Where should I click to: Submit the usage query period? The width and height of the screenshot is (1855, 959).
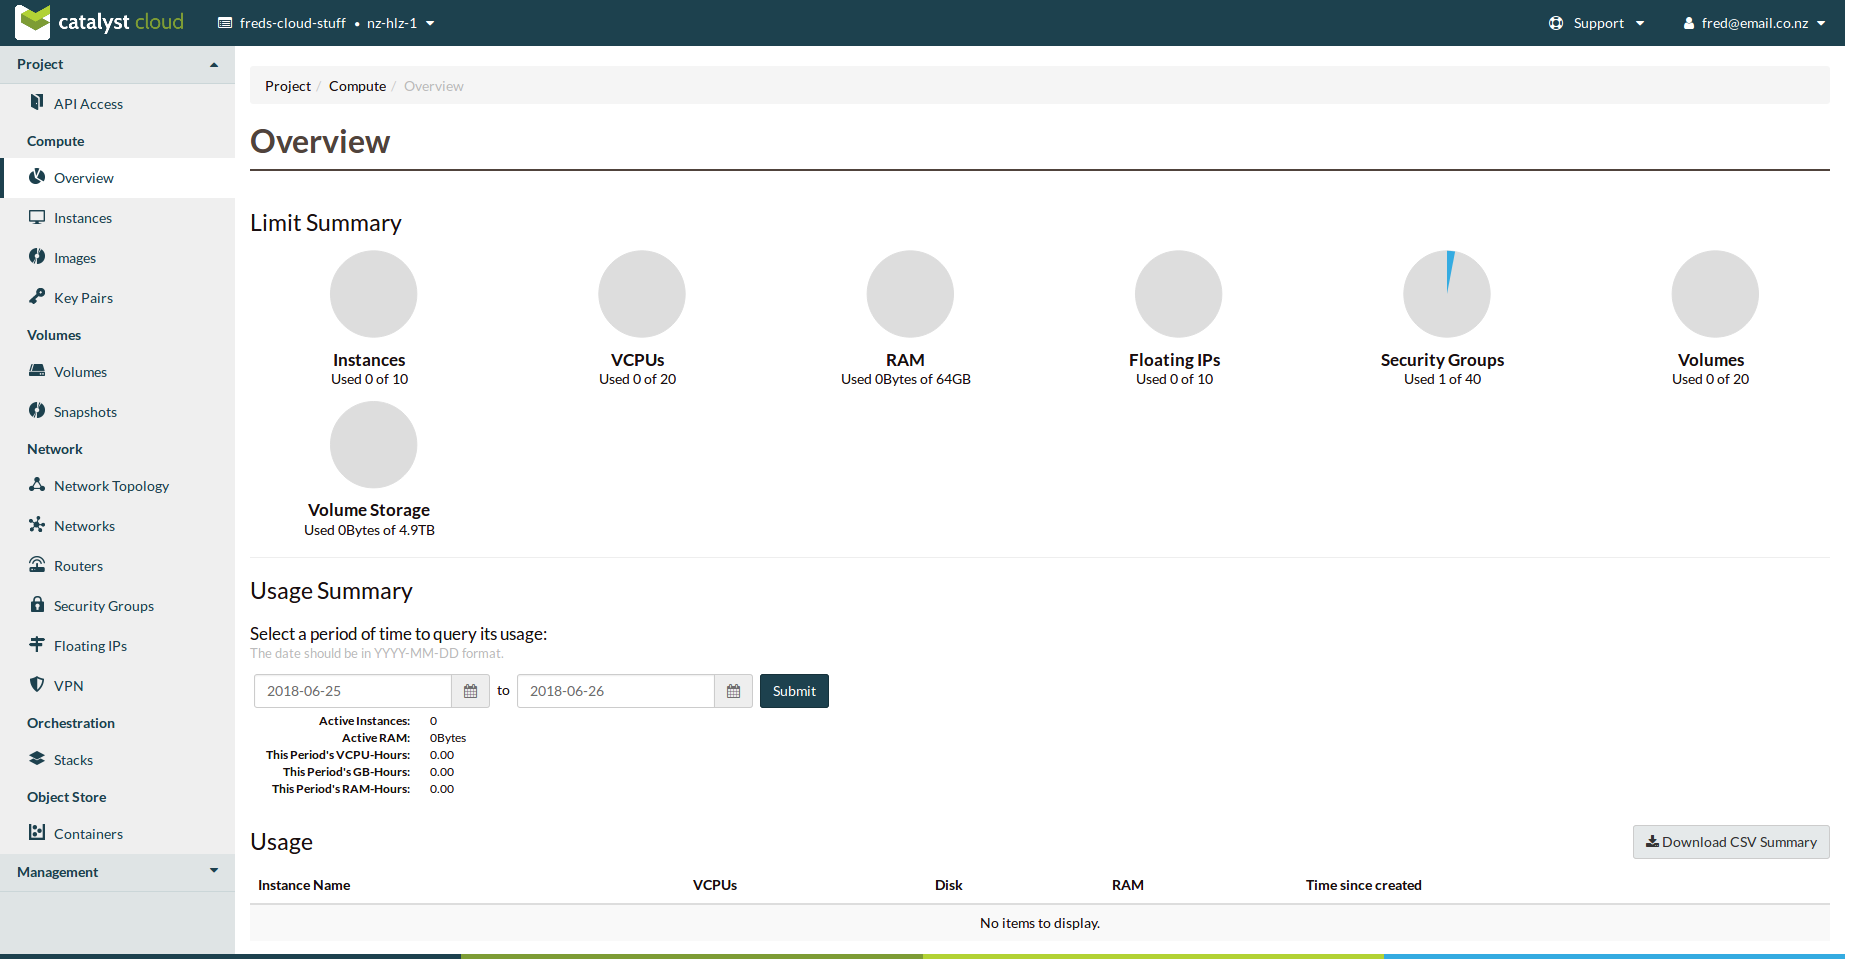(794, 691)
